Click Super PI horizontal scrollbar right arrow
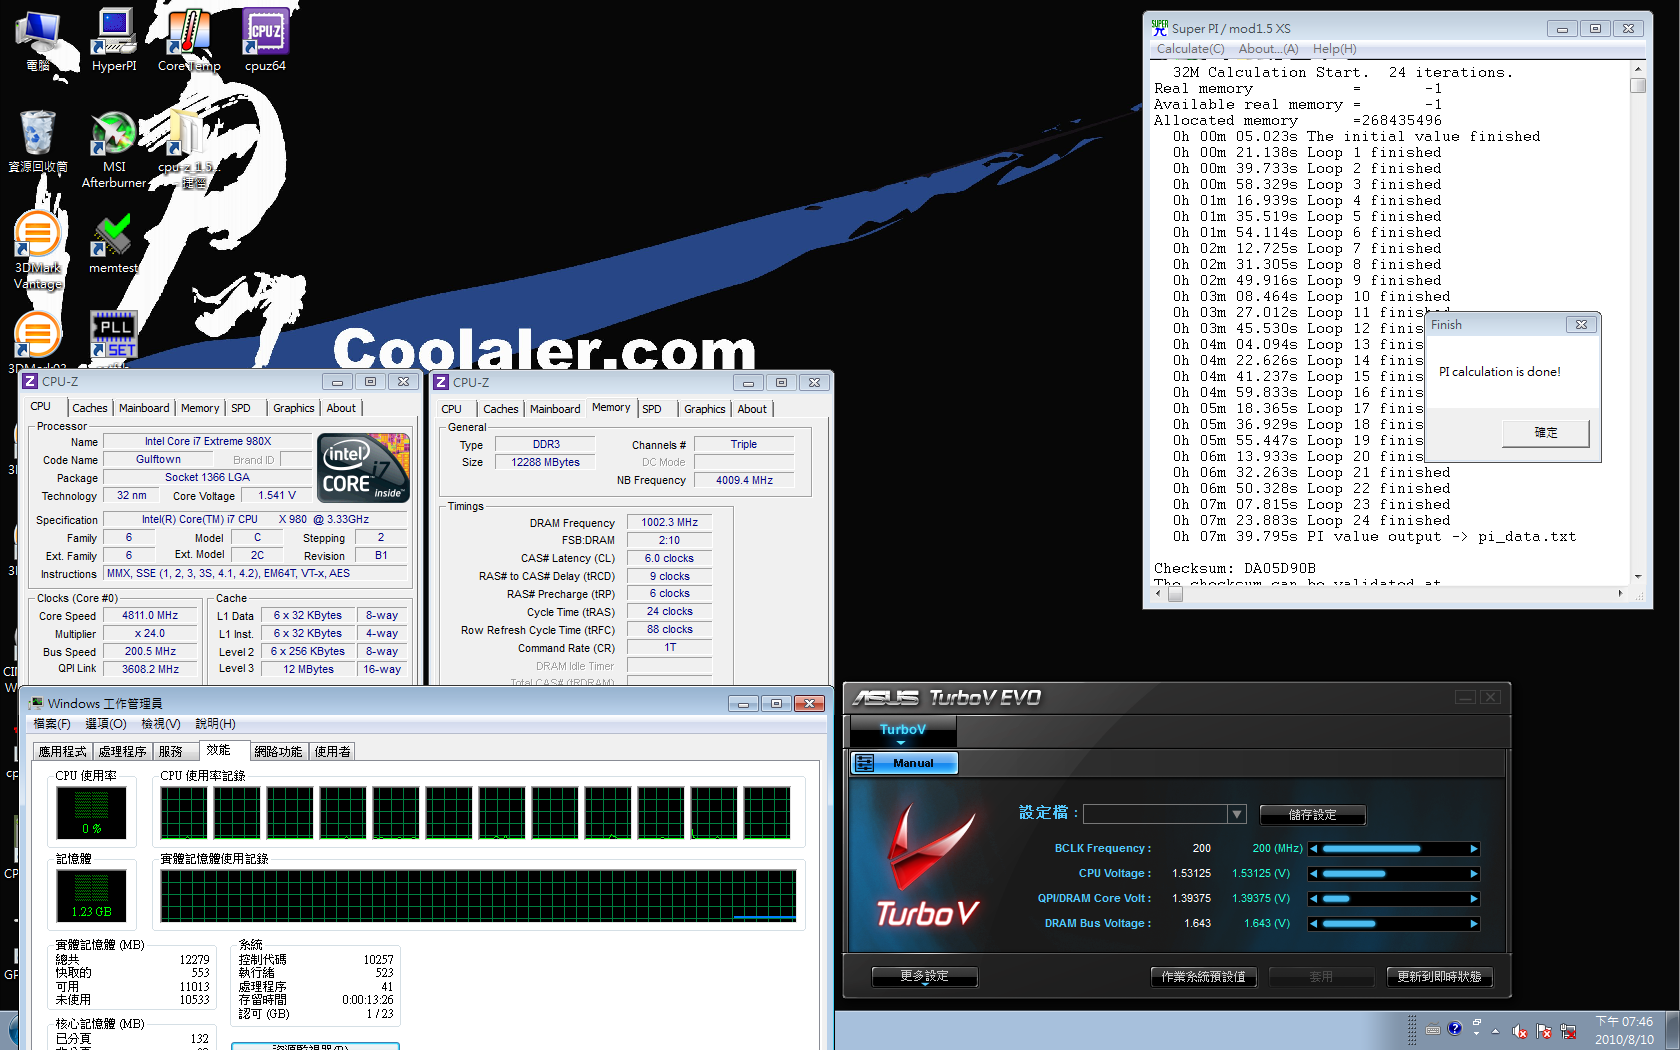This screenshot has width=1680, height=1050. [x=1620, y=593]
